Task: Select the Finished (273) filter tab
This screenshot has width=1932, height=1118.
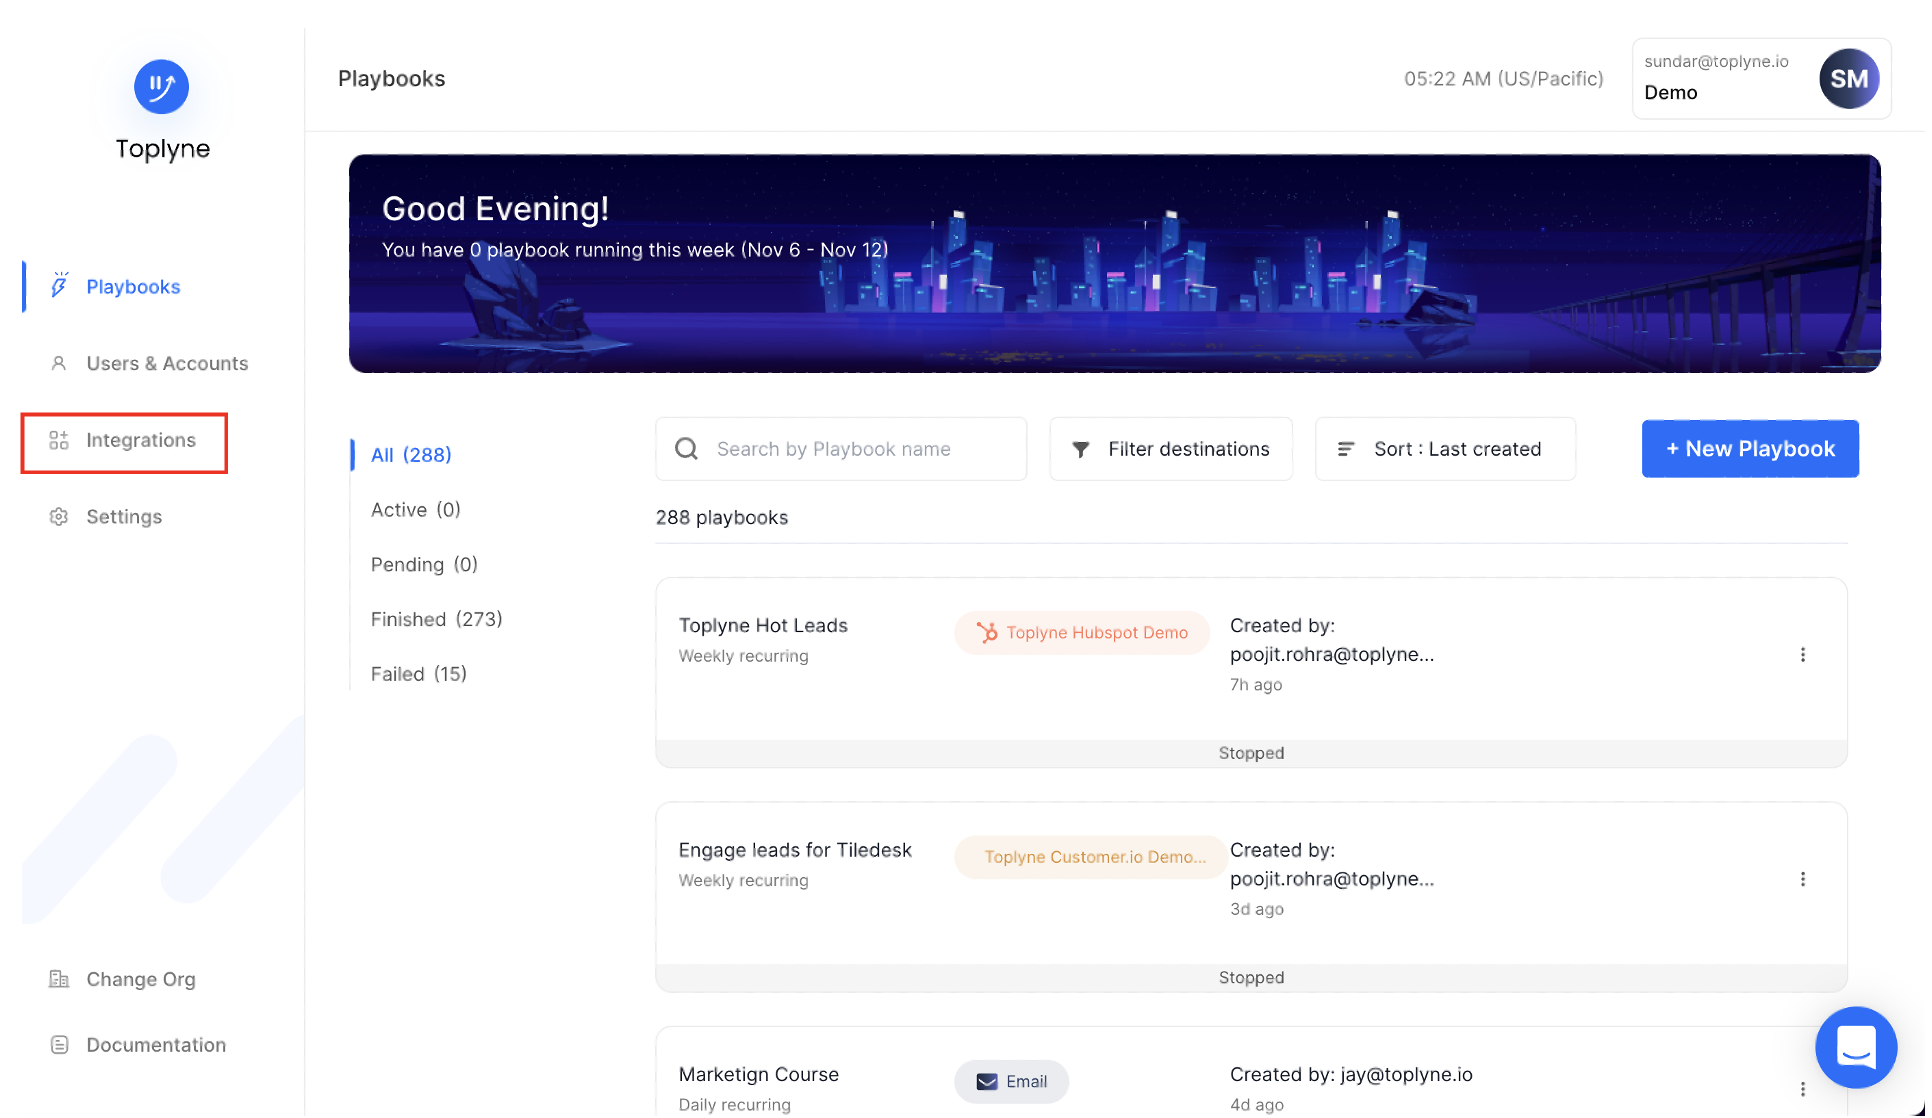Action: point(436,620)
